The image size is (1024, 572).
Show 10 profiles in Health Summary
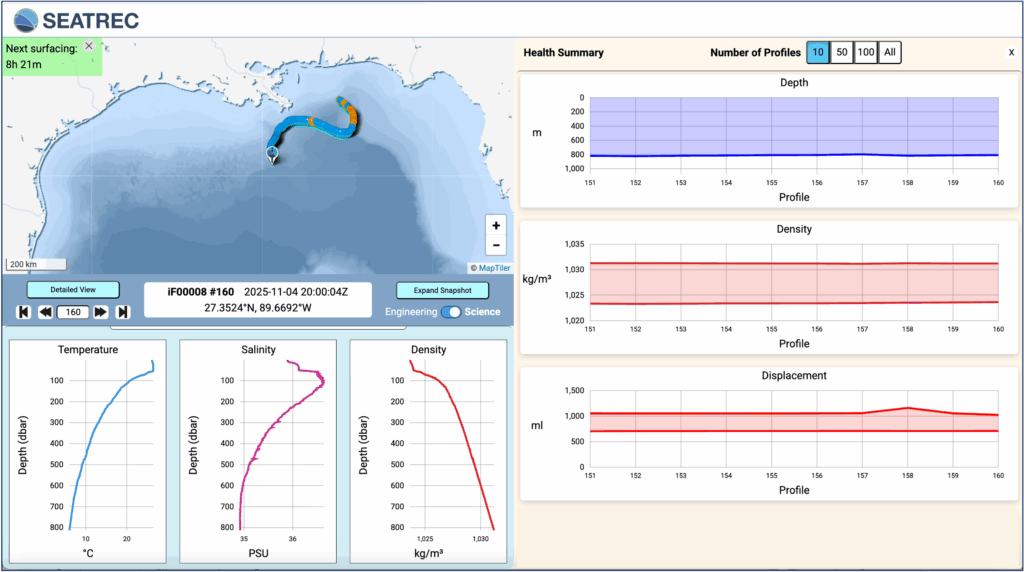tap(818, 53)
